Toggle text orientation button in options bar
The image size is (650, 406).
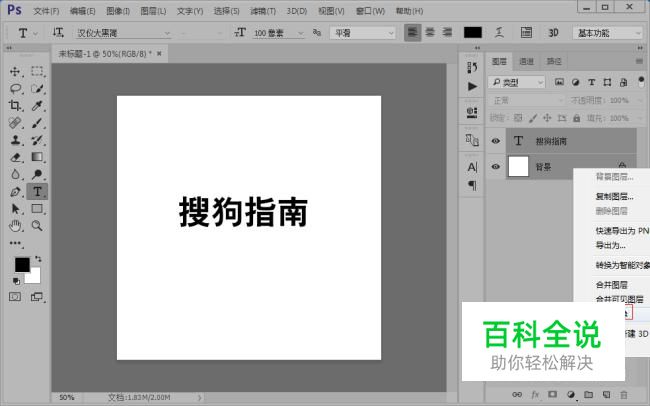point(58,32)
